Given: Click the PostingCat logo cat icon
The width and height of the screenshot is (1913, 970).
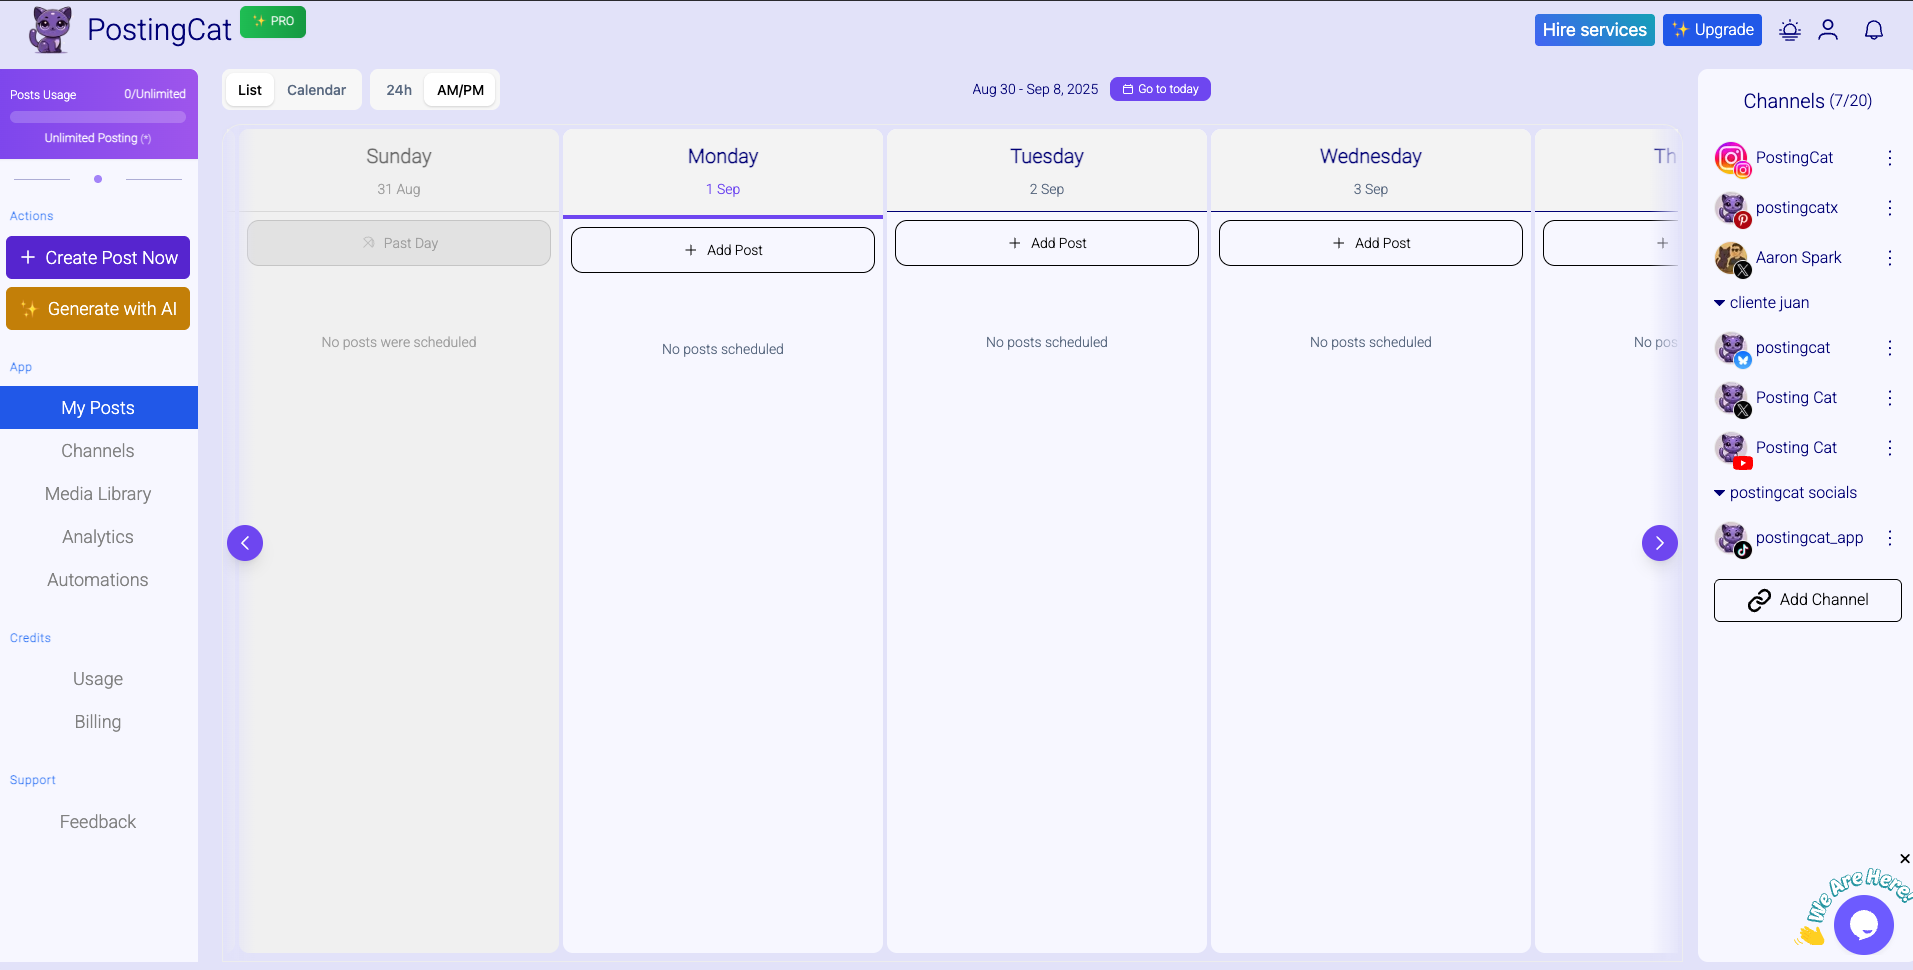Looking at the screenshot, I should pyautogui.click(x=50, y=29).
